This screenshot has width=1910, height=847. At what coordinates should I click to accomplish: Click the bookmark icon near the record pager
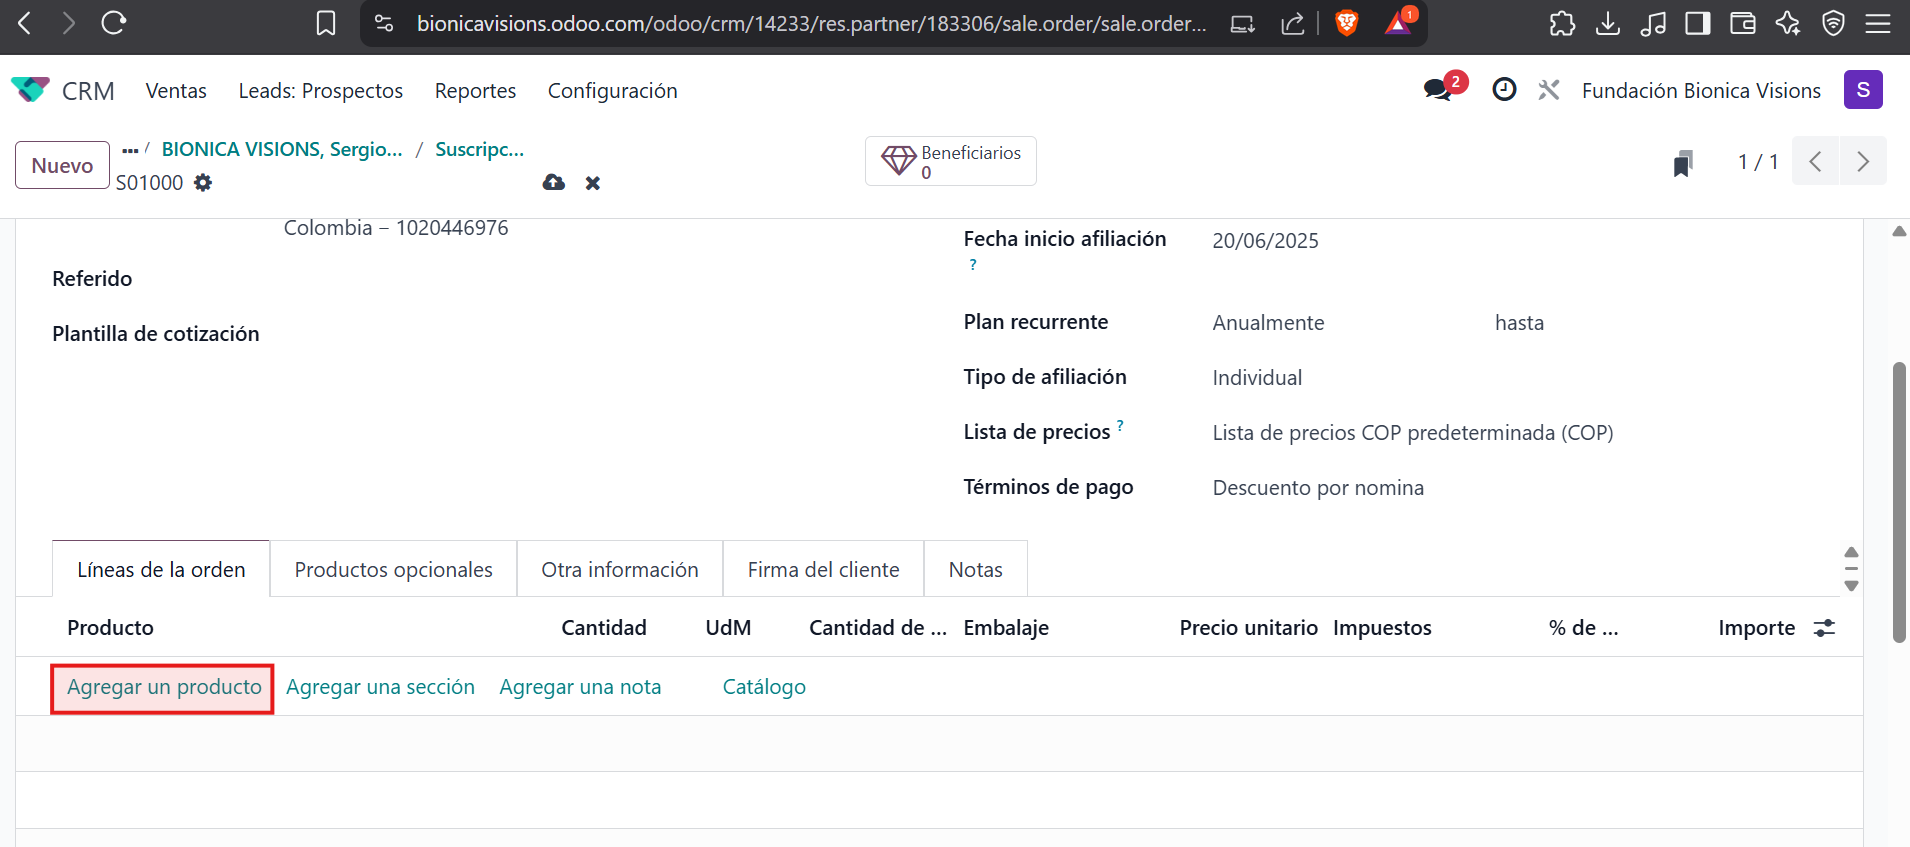[x=1683, y=163]
